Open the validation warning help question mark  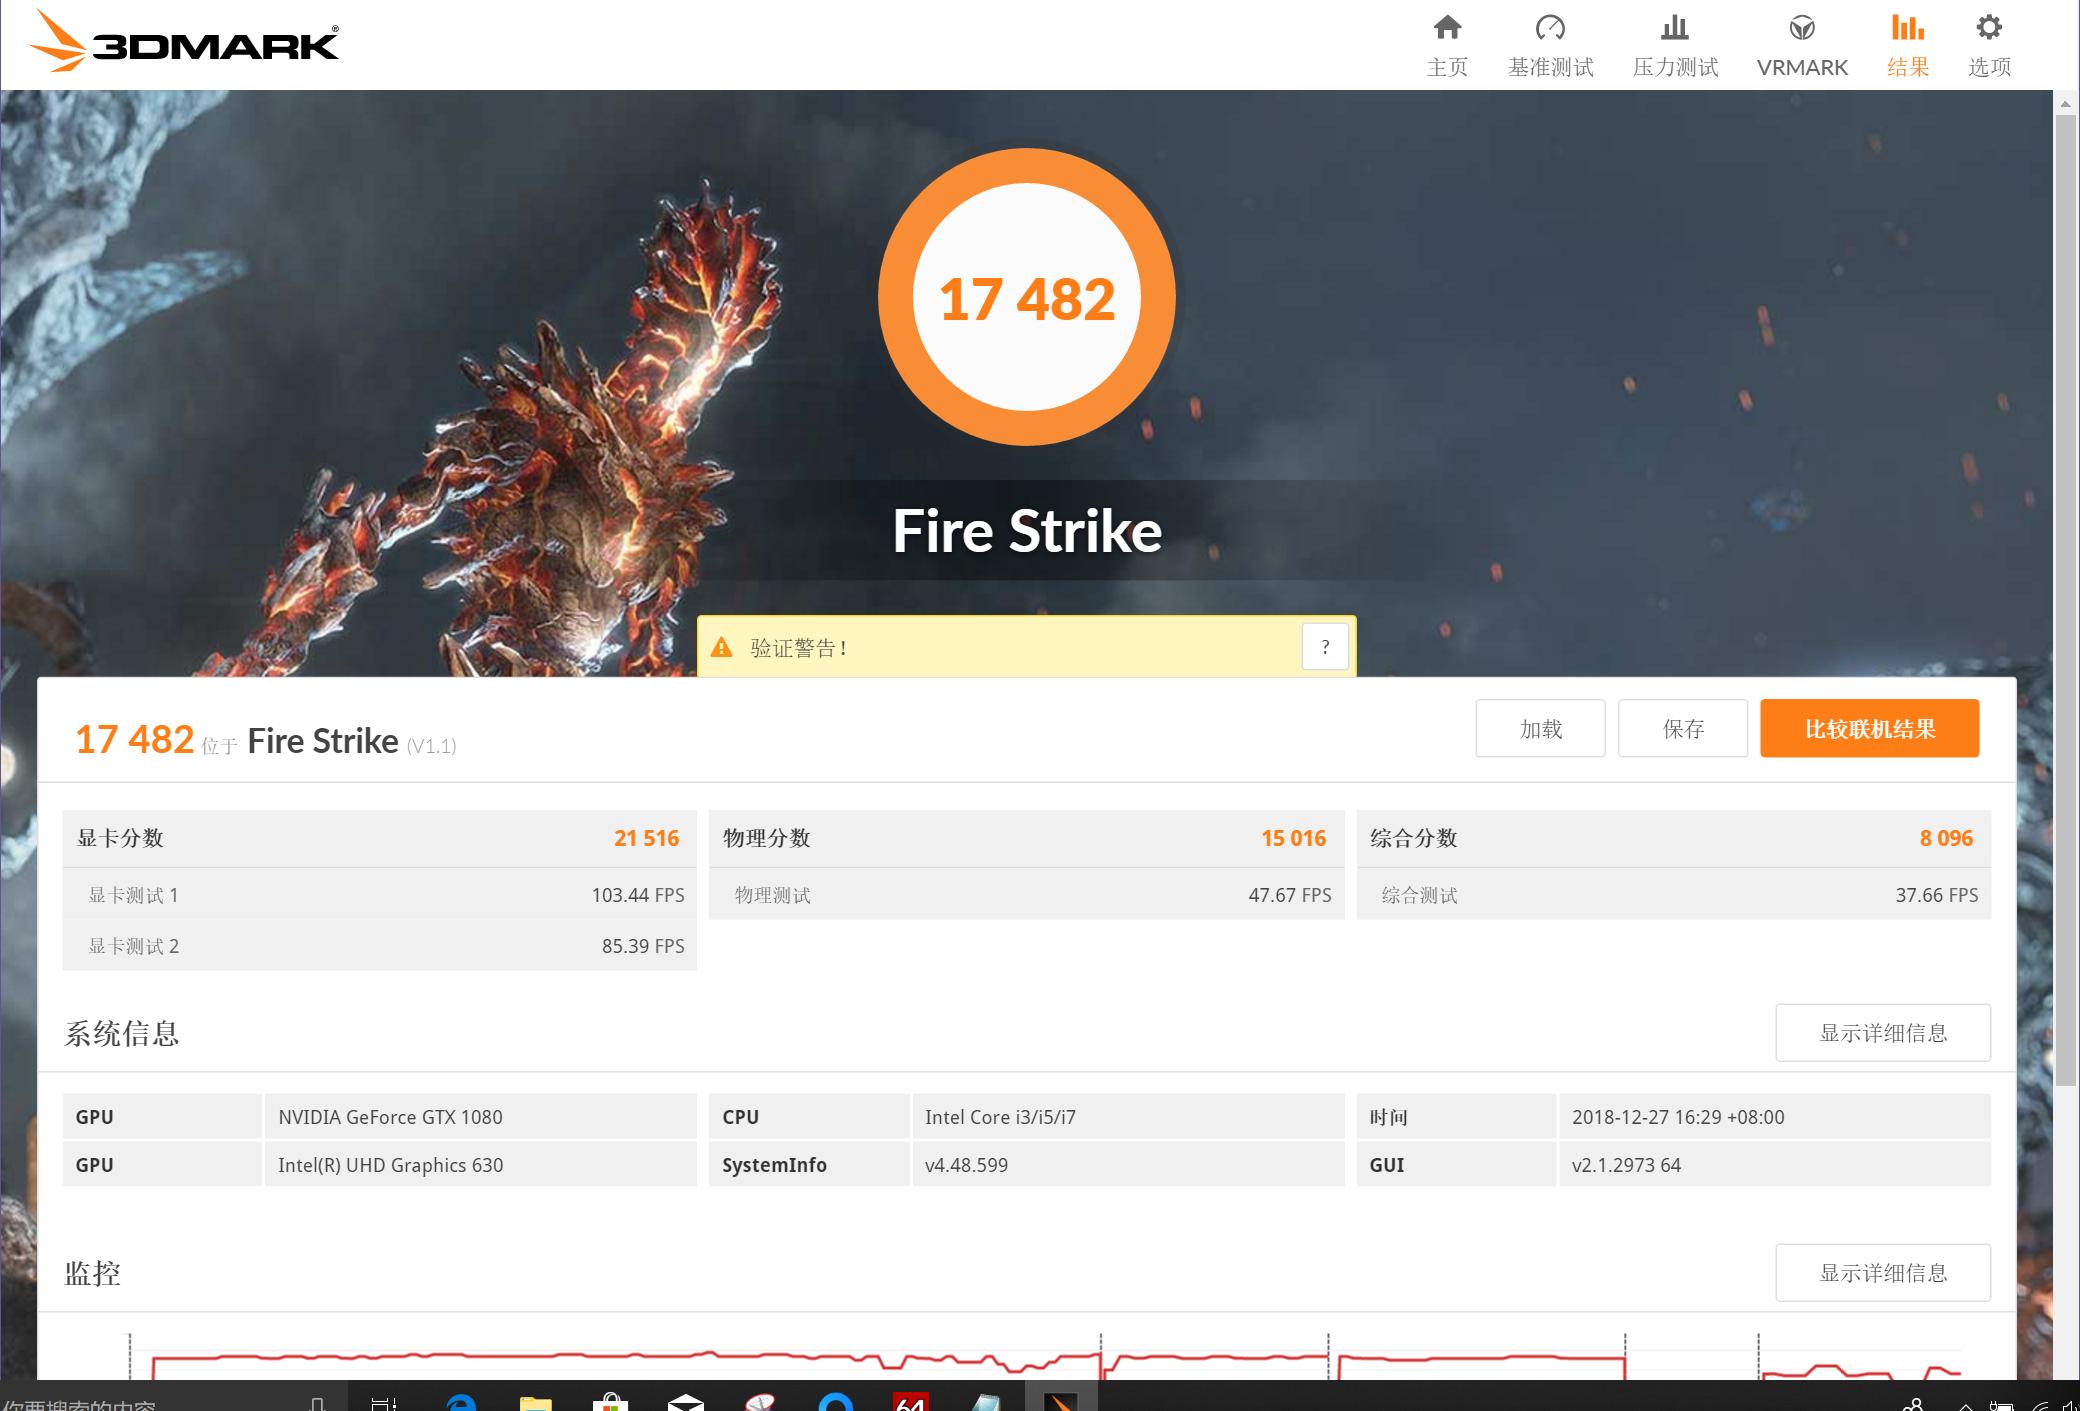[x=1325, y=646]
